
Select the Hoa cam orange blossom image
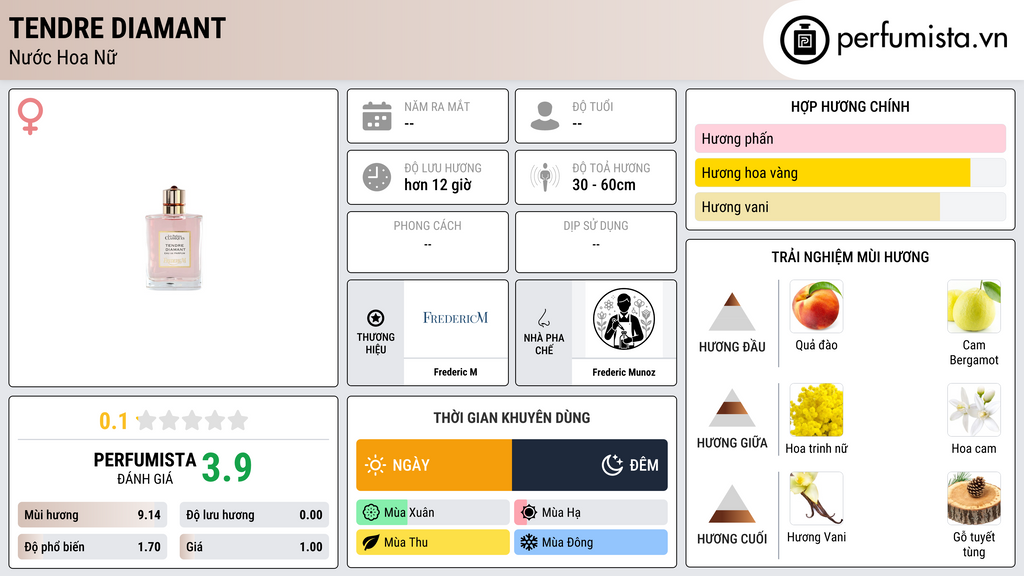coord(974,410)
